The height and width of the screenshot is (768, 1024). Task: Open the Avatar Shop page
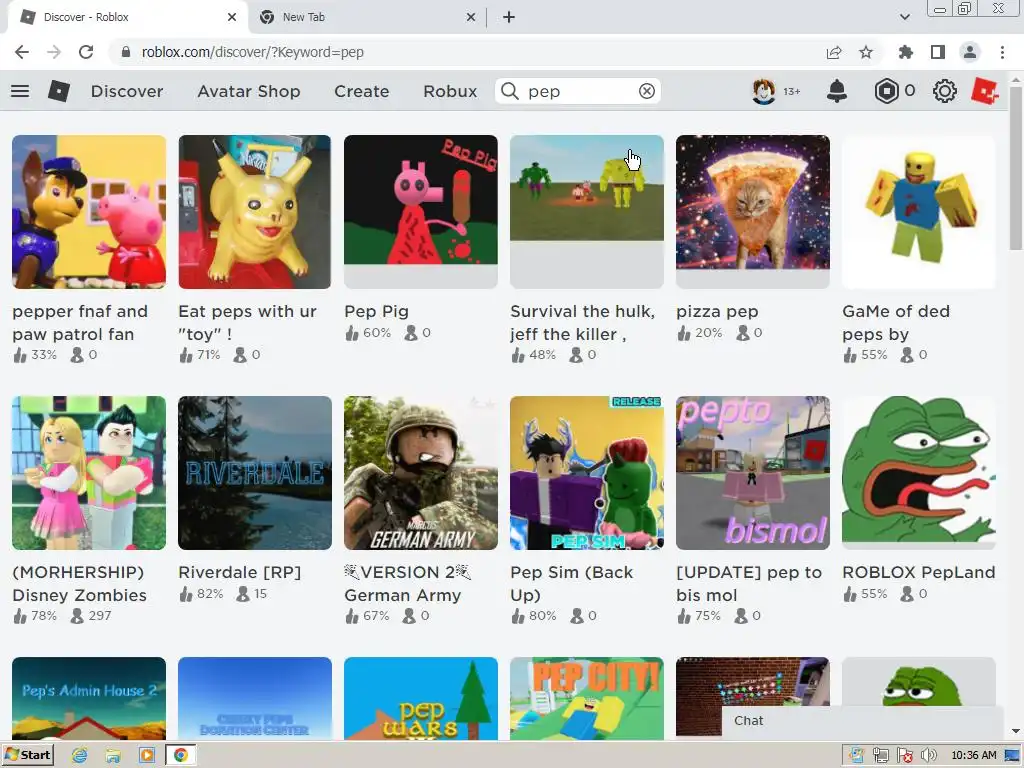[x=249, y=91]
